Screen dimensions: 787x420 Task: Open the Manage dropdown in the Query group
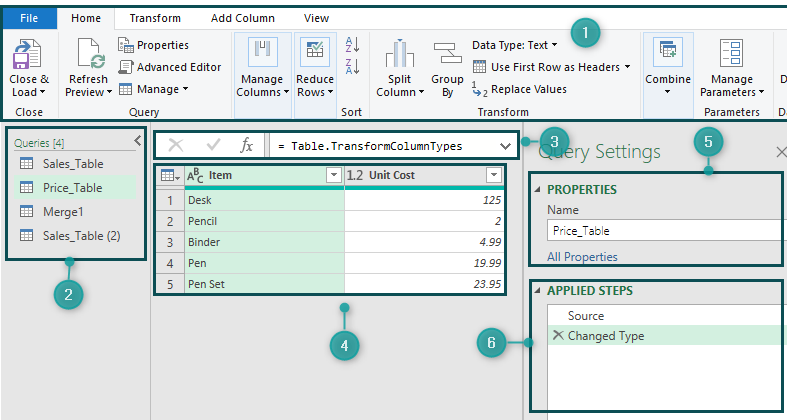pos(185,89)
